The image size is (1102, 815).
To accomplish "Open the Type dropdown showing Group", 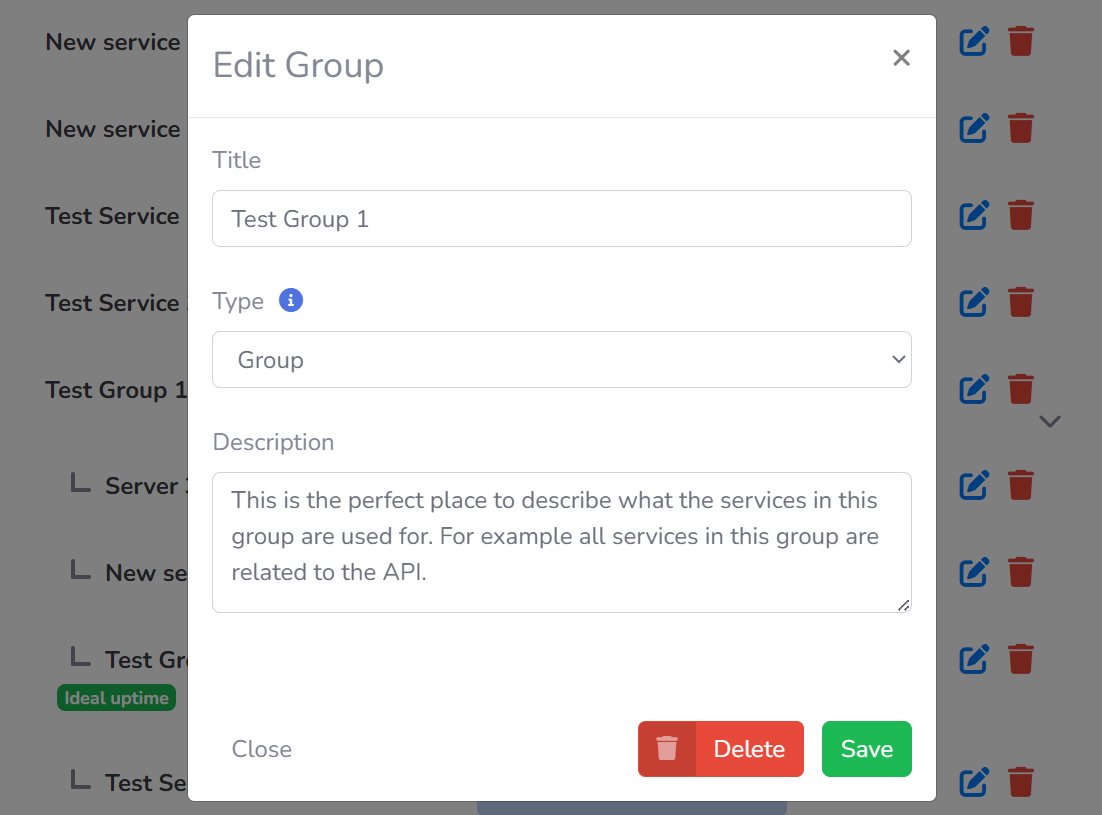I will (x=561, y=359).
